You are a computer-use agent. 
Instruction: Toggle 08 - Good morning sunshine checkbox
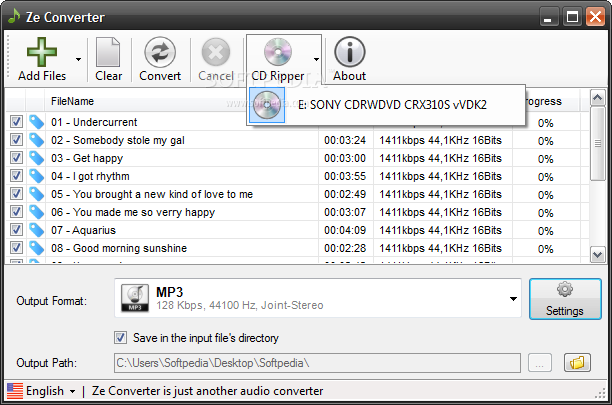point(16,247)
